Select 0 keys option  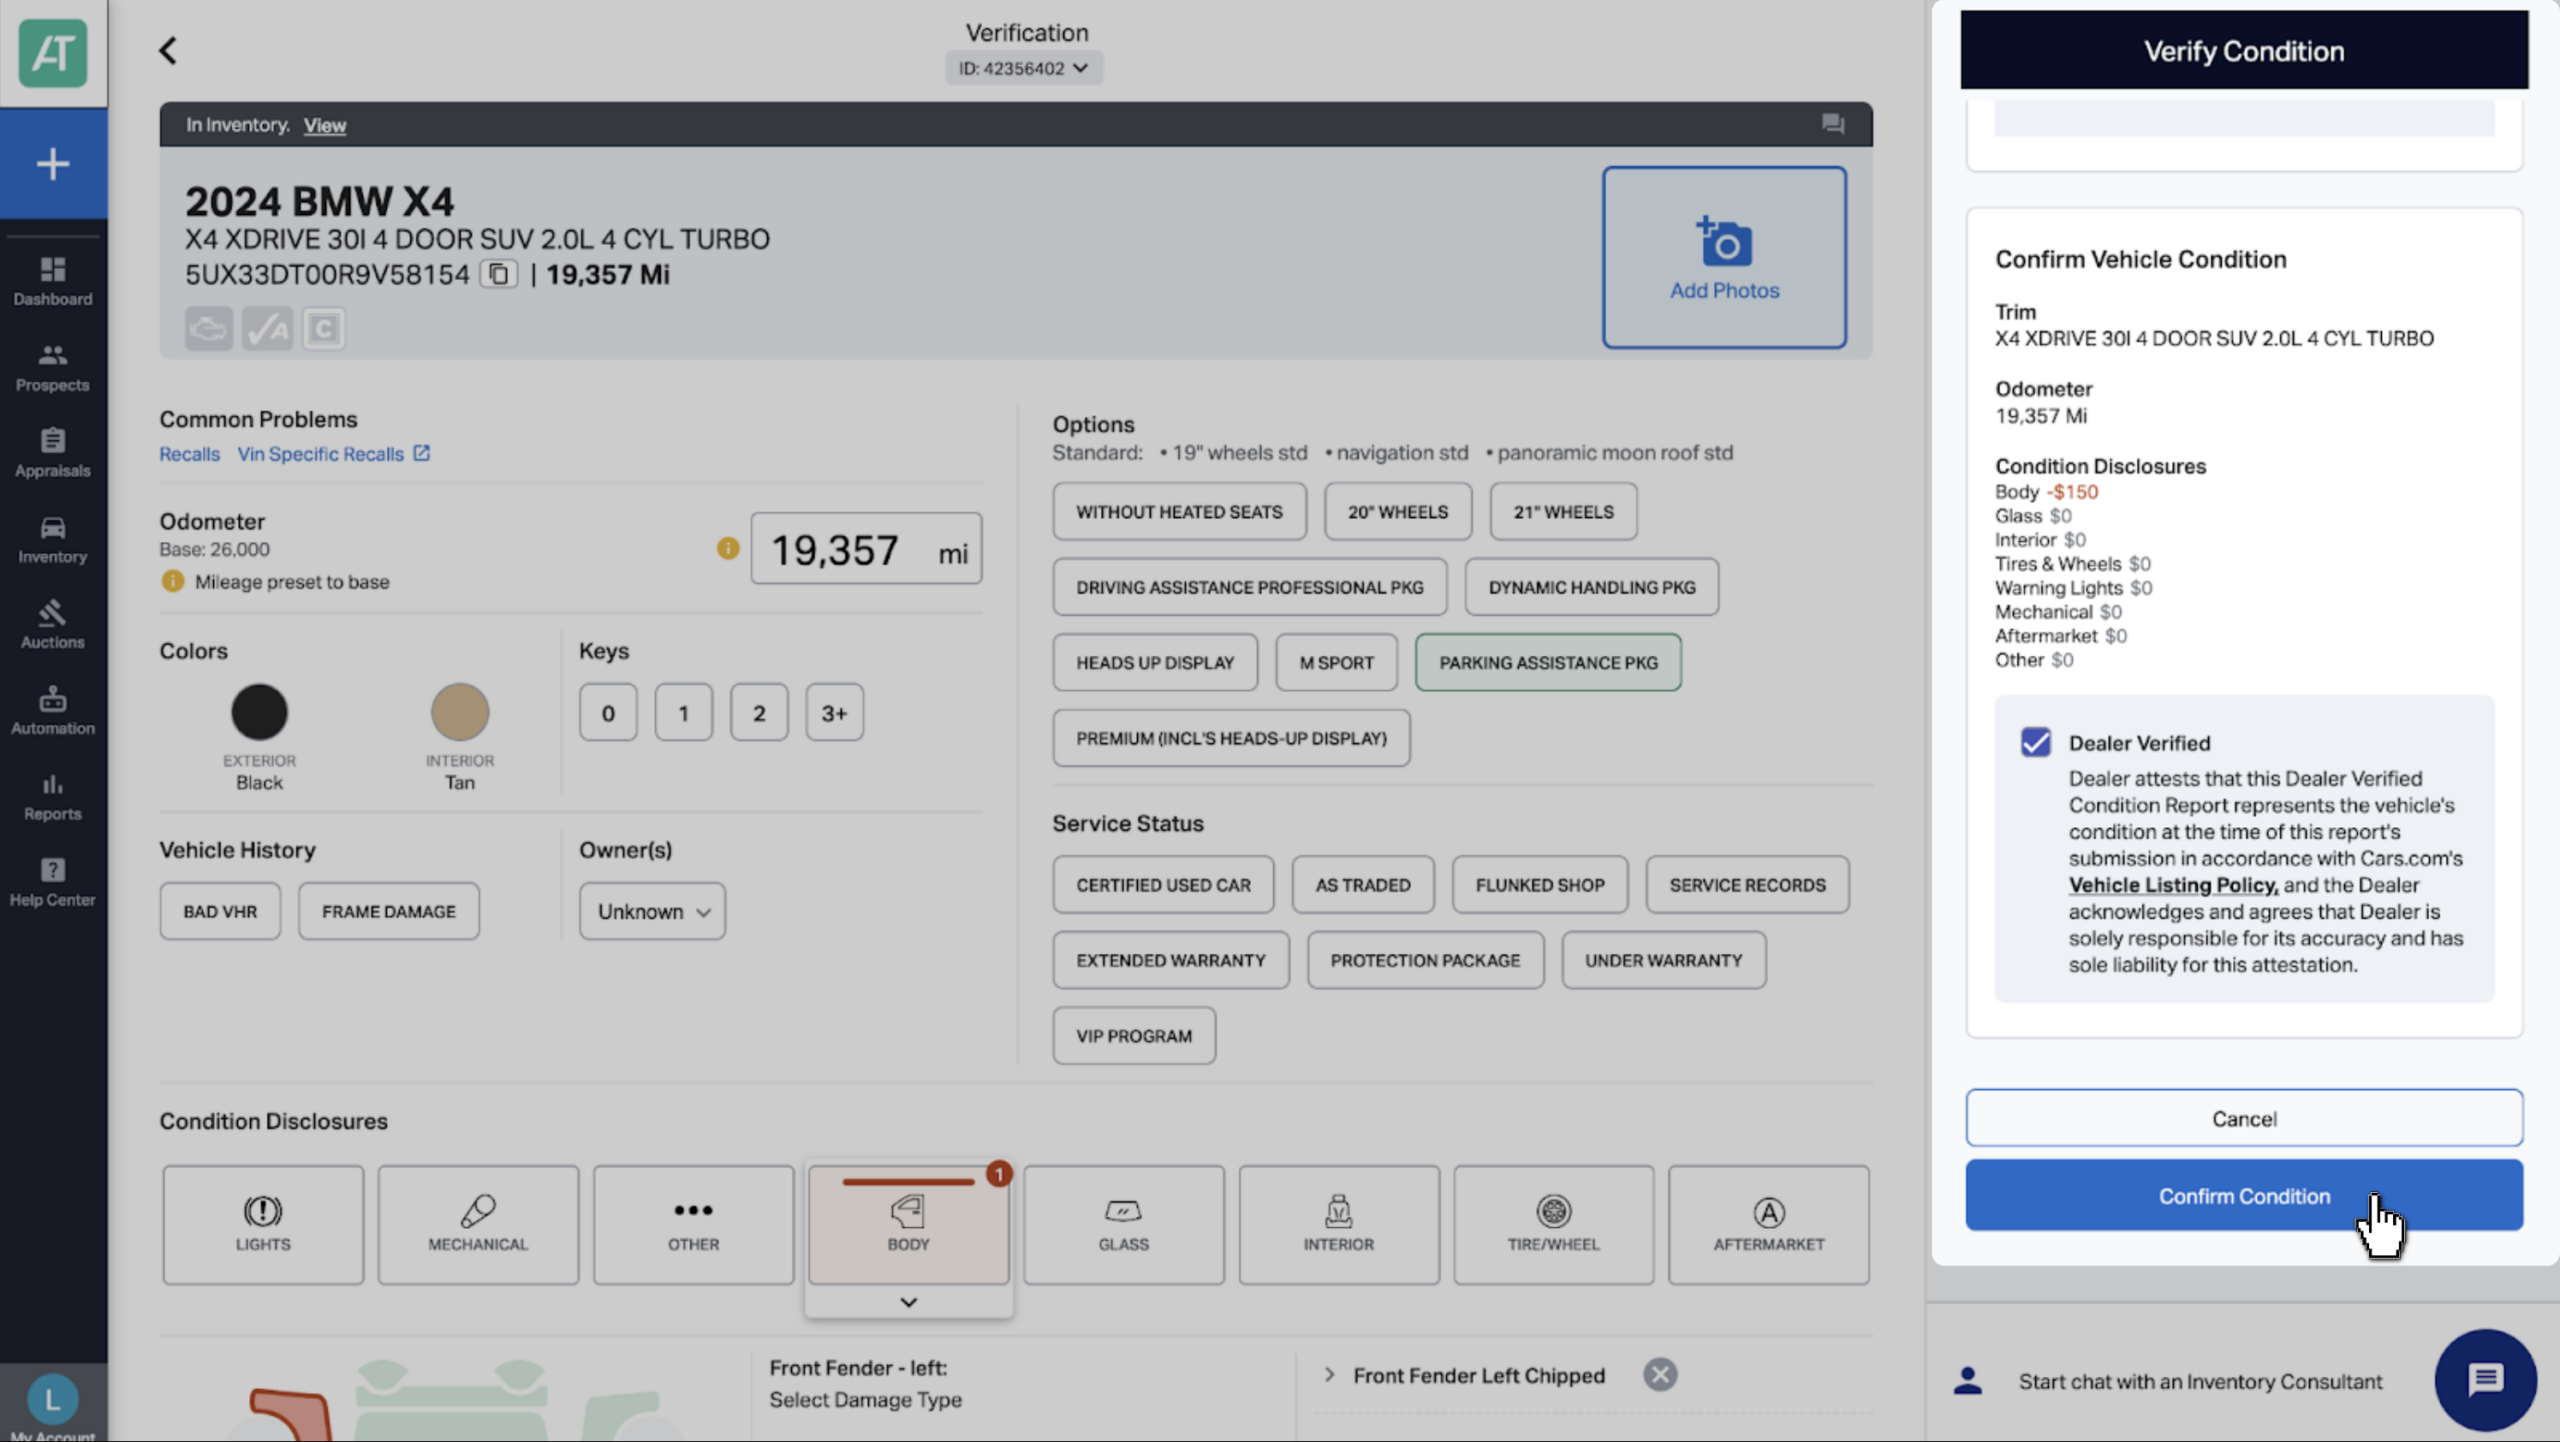[x=608, y=712]
